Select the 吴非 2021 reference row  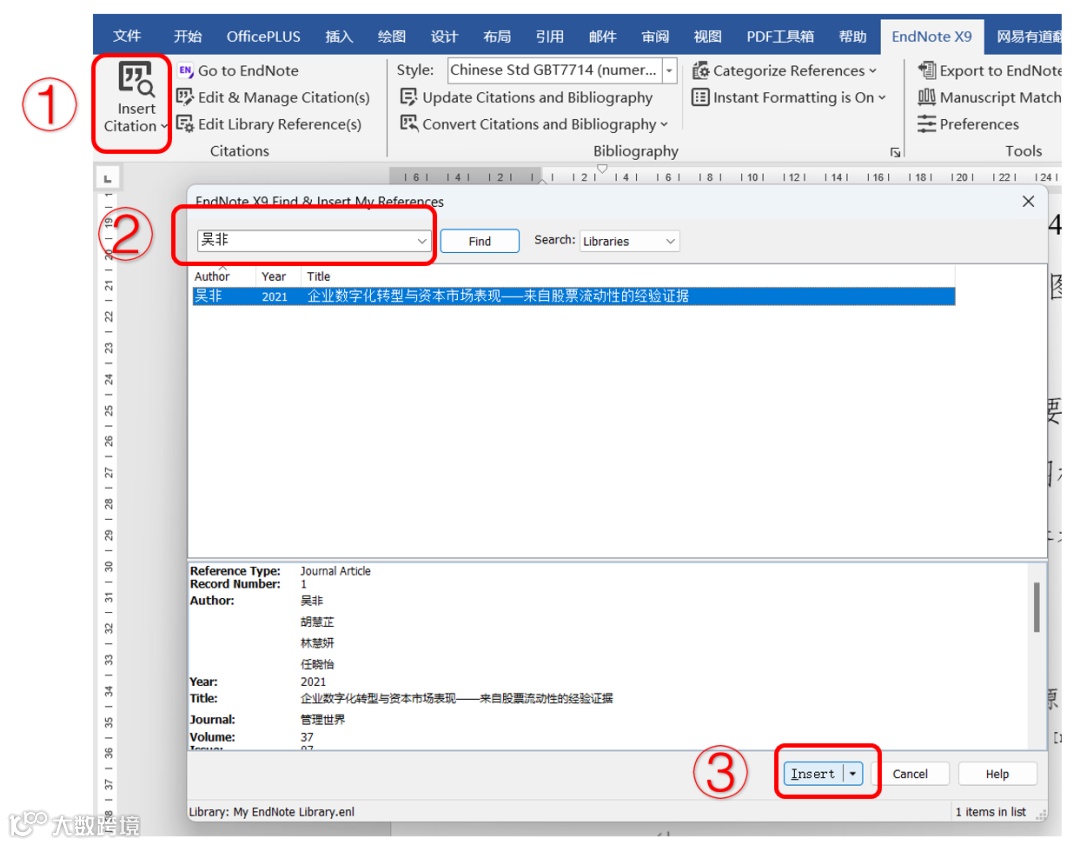click(x=573, y=296)
